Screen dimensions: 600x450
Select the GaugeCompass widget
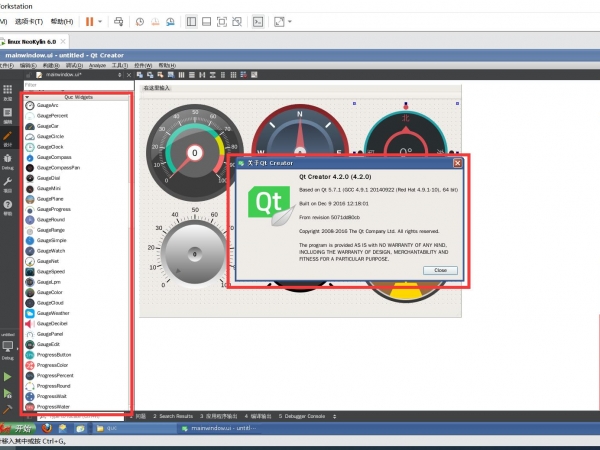tap(54, 157)
